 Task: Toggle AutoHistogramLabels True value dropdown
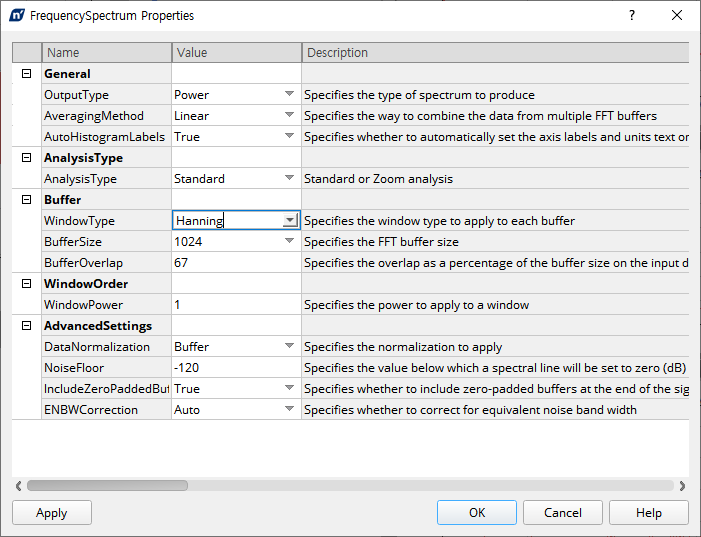click(x=289, y=136)
